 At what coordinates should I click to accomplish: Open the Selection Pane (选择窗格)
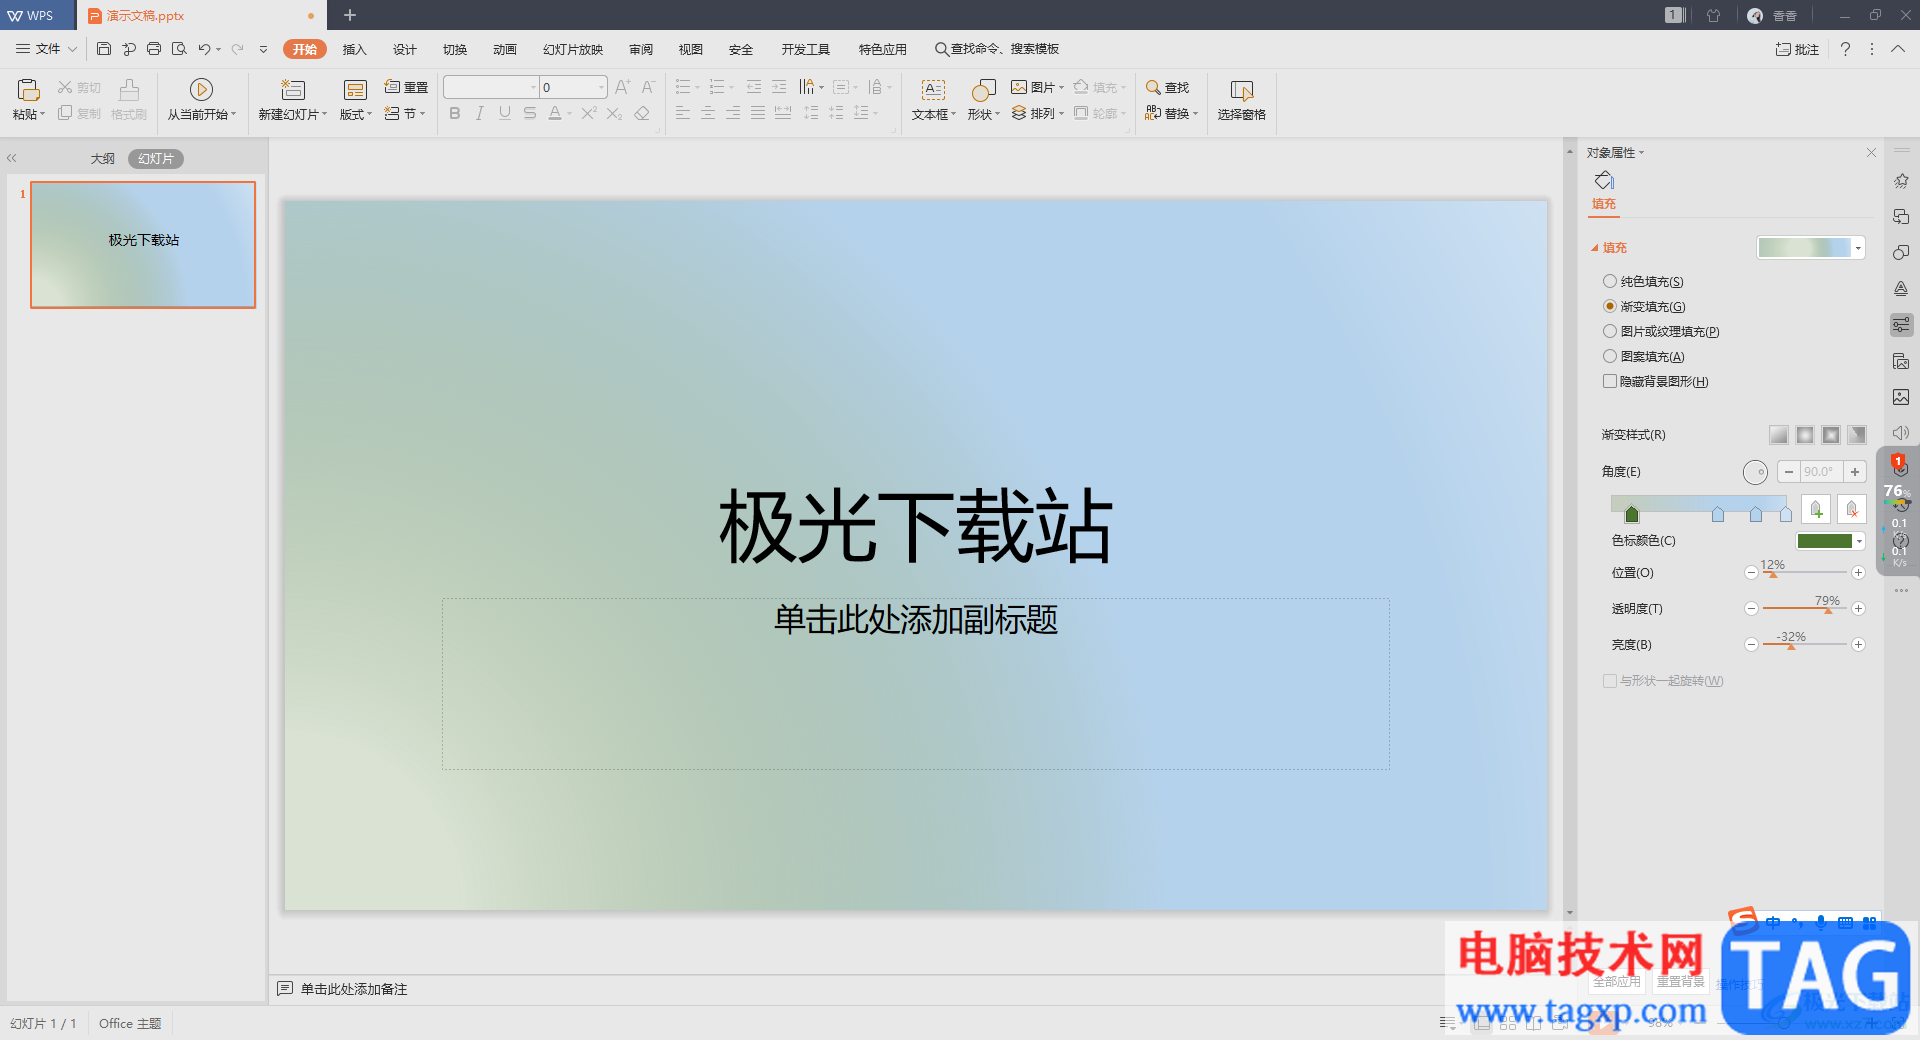coord(1241,99)
